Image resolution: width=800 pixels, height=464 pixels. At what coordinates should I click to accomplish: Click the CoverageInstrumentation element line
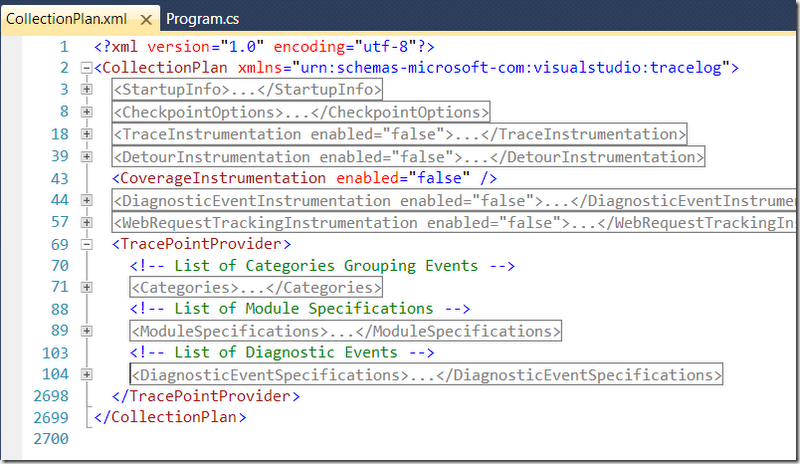coord(305,178)
